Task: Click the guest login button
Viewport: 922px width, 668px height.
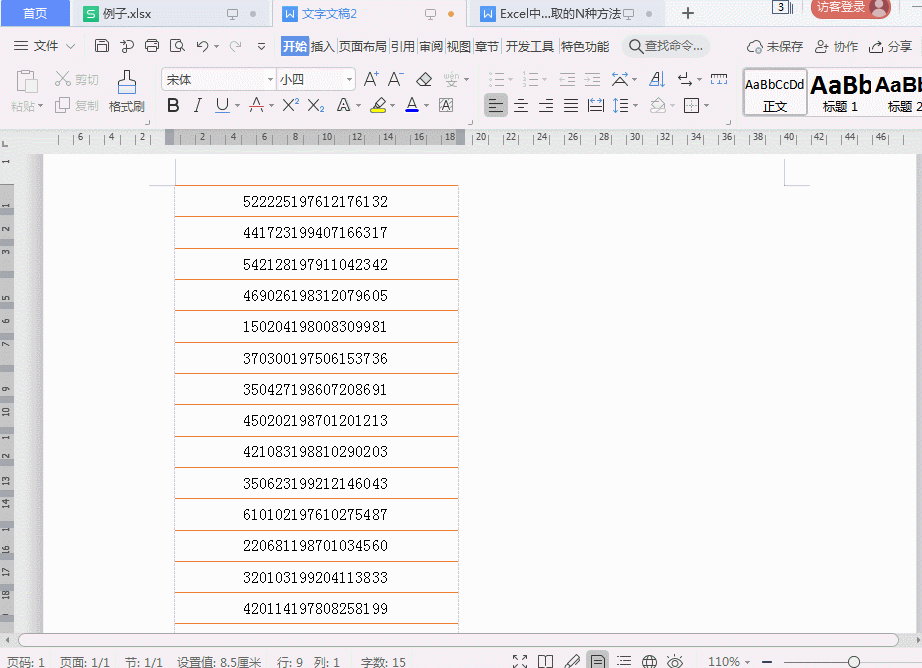Action: coord(850,8)
